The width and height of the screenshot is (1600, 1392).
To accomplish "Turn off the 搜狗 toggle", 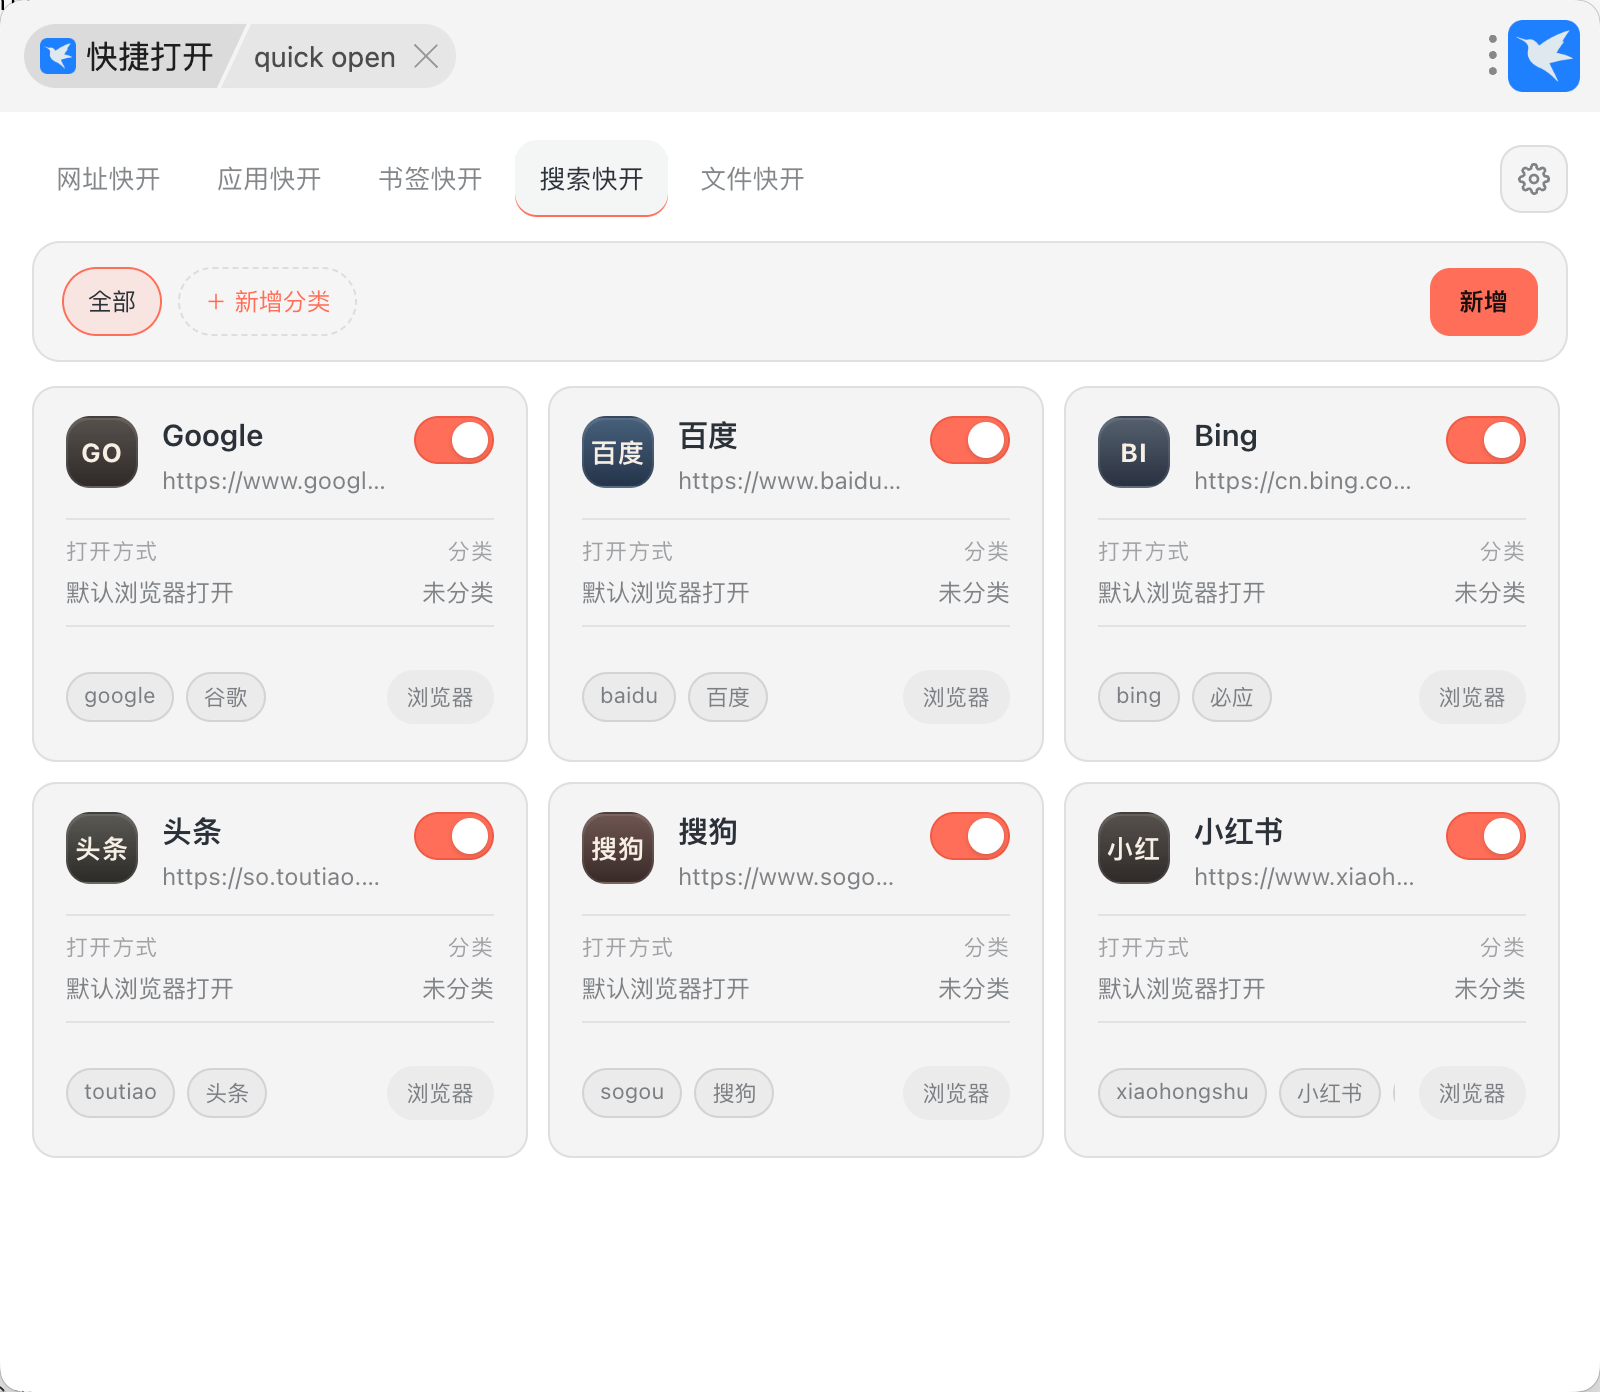I will [970, 836].
